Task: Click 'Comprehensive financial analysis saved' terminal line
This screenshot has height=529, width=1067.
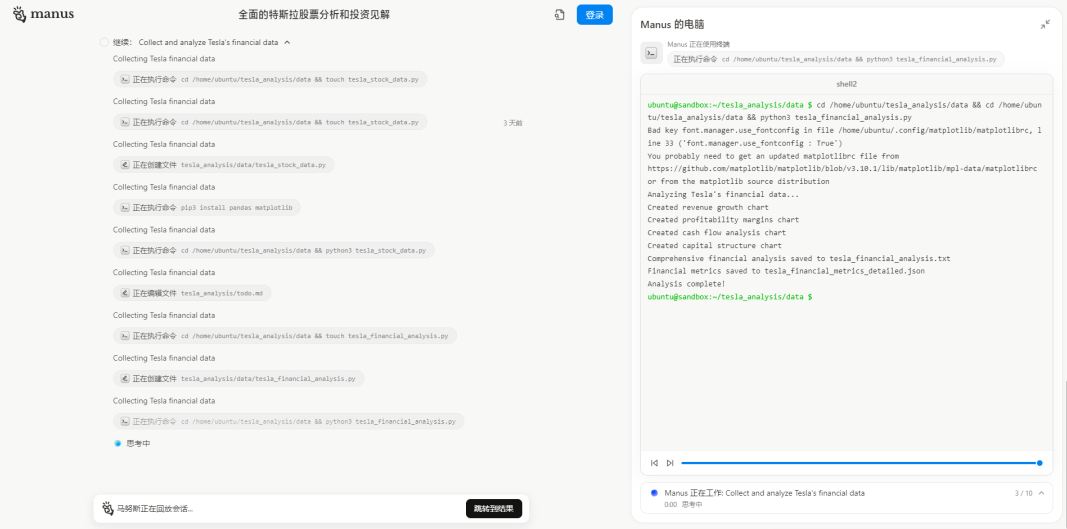Action: tap(799, 259)
